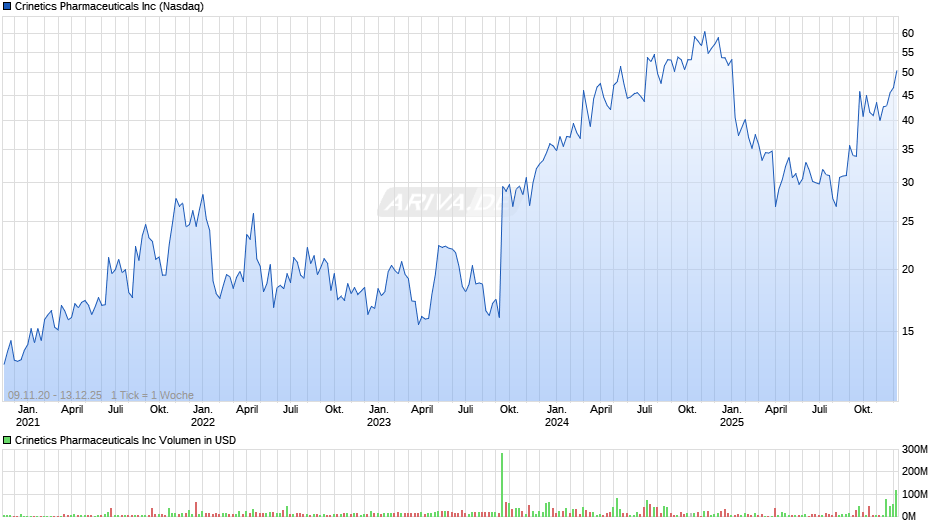The image size is (940, 526).
Task: Click the Jan. 2022 time axis label
Action: click(x=203, y=416)
